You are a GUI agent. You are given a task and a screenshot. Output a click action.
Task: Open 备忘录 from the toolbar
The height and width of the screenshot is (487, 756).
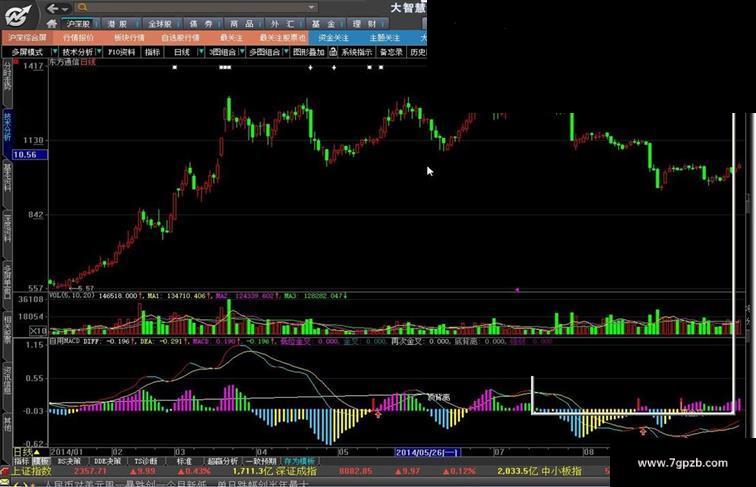(x=391, y=52)
